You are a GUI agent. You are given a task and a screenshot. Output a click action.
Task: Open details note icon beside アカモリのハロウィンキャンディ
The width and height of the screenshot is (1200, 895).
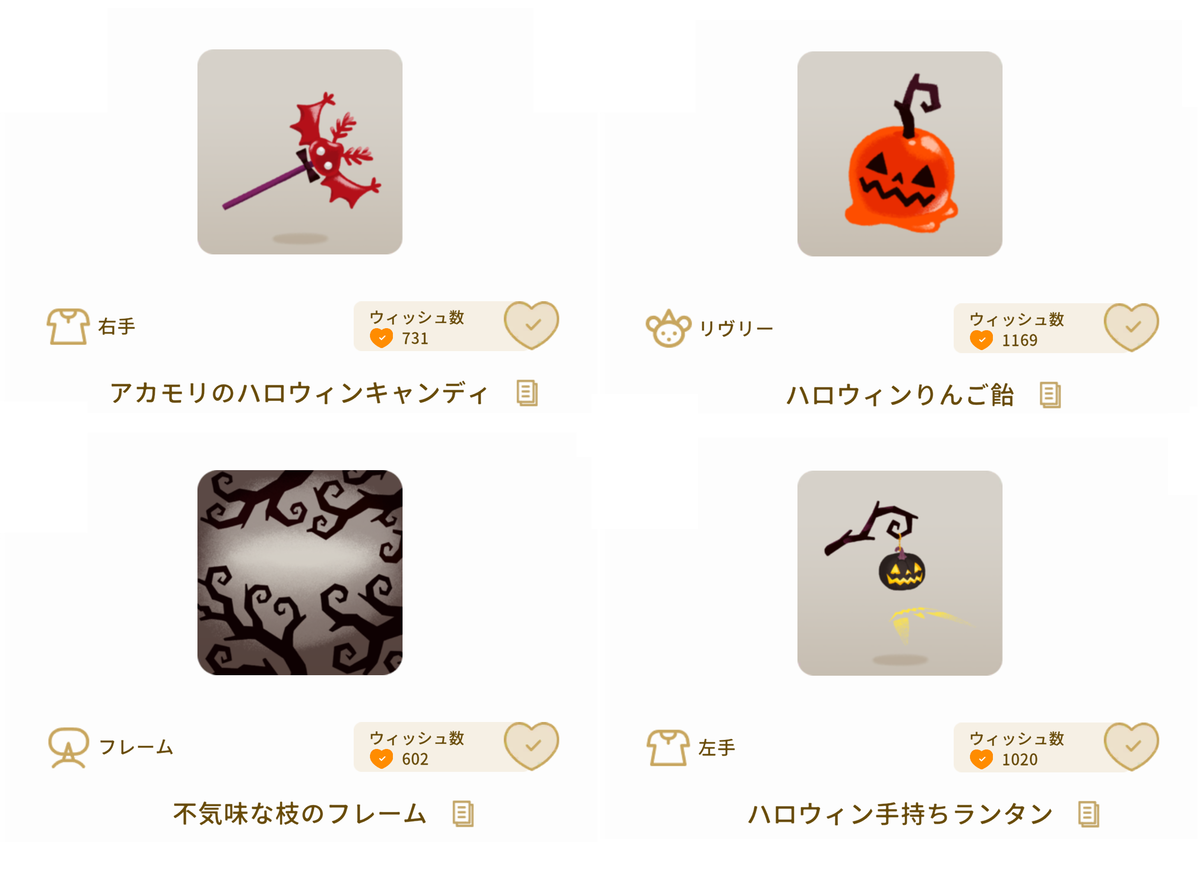pos(527,393)
